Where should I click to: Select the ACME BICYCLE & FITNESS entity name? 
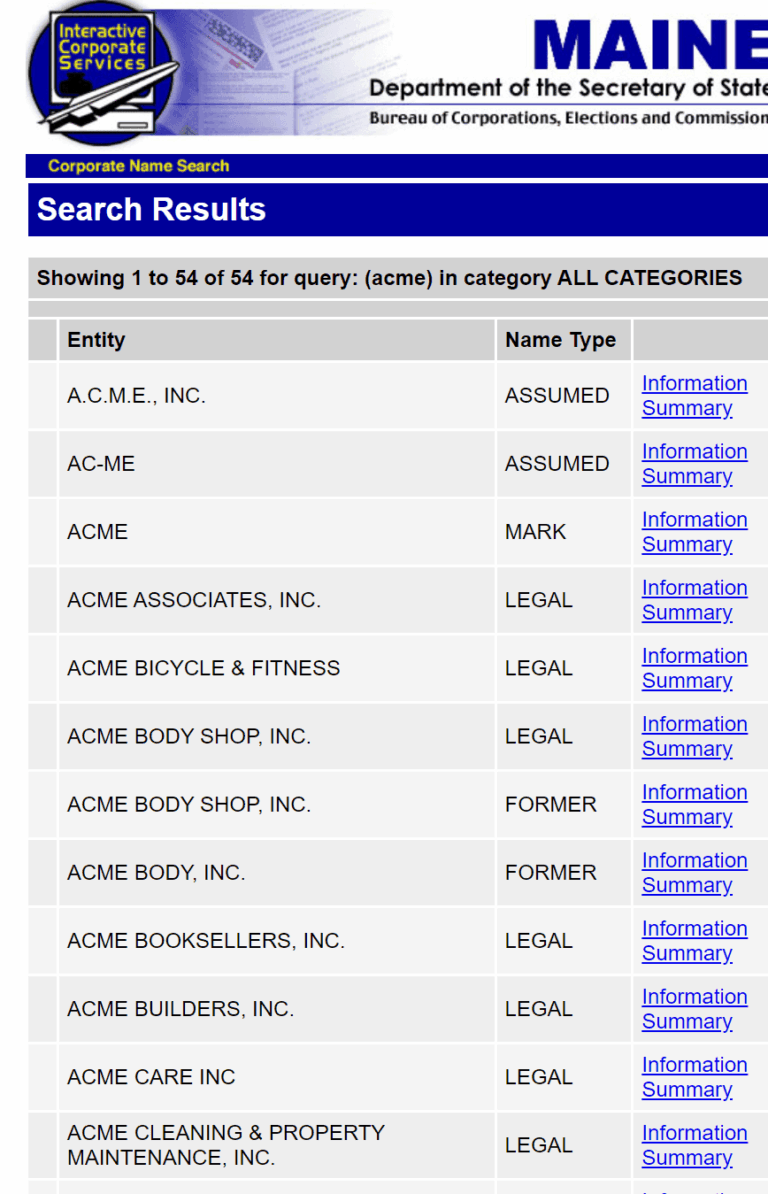[203, 668]
